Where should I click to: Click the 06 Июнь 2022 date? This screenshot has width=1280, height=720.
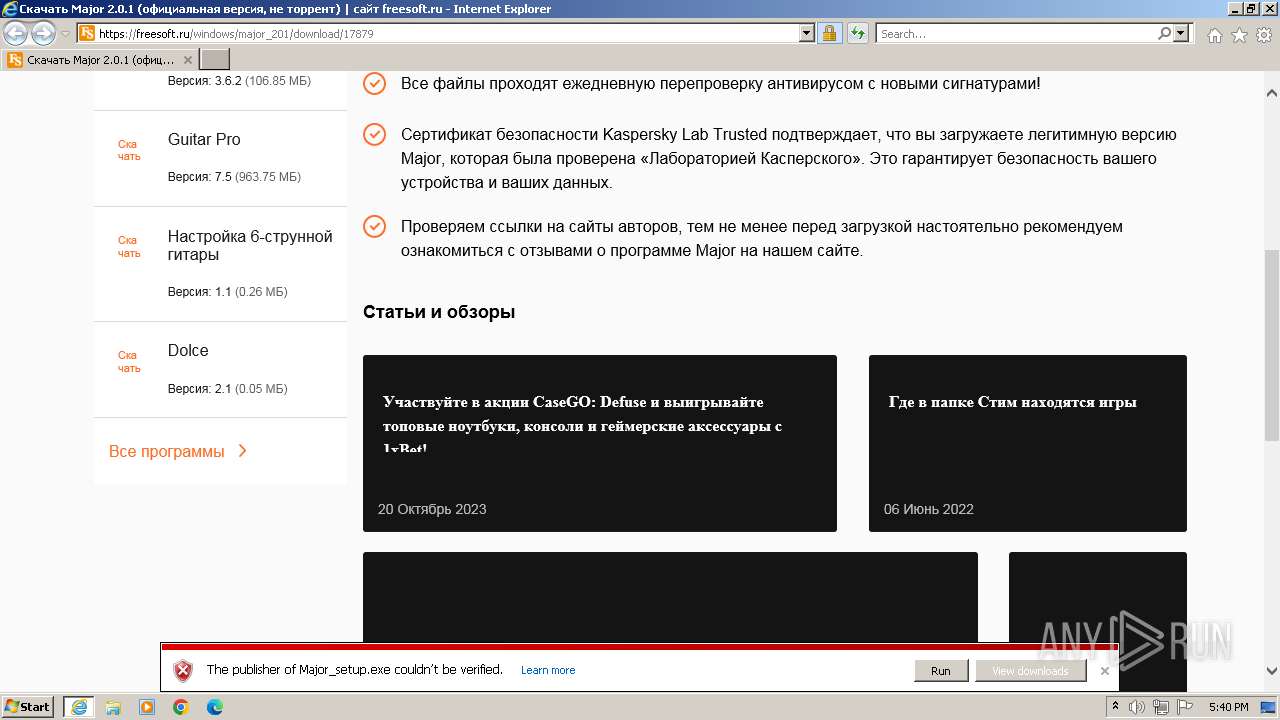929,509
